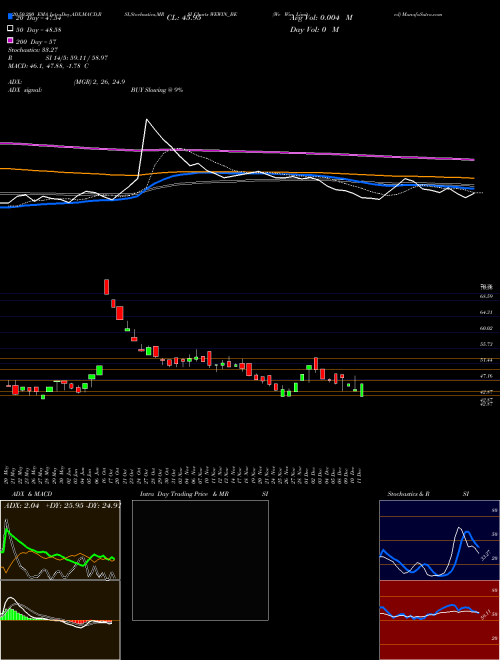The width and height of the screenshot is (500, 660).
Task: Click the 33.27 value label in Stochastics panel
Action: tap(485, 556)
